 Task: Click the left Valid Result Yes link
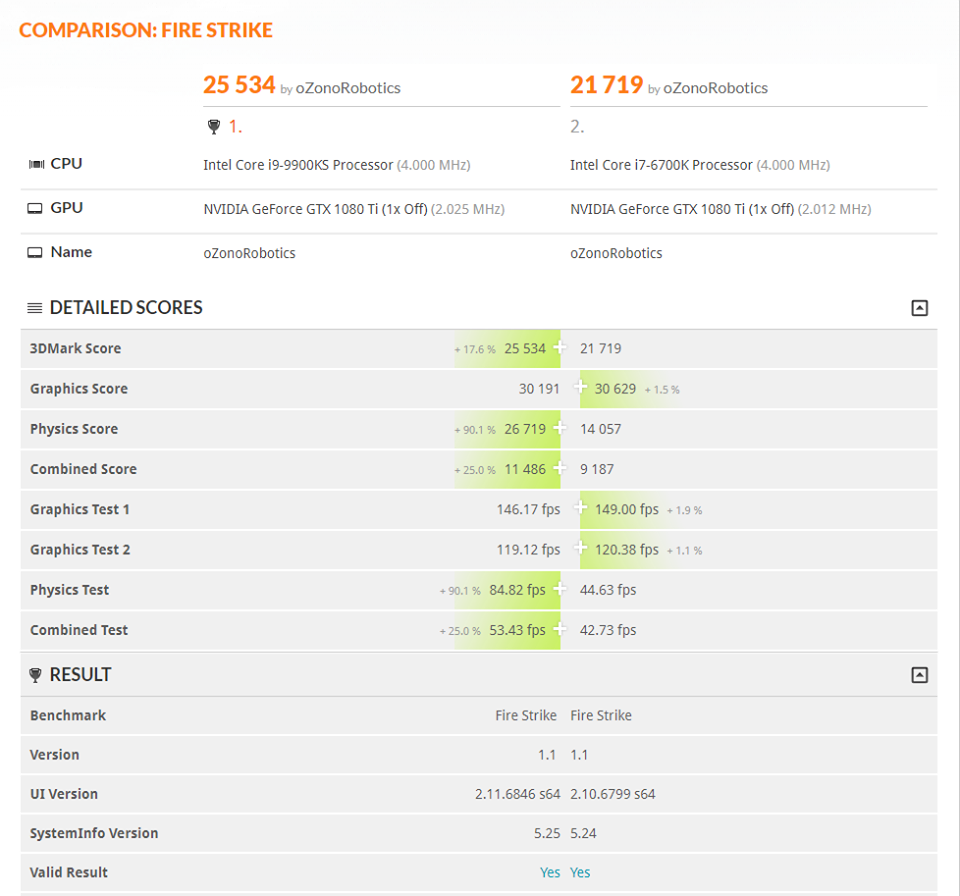550,872
